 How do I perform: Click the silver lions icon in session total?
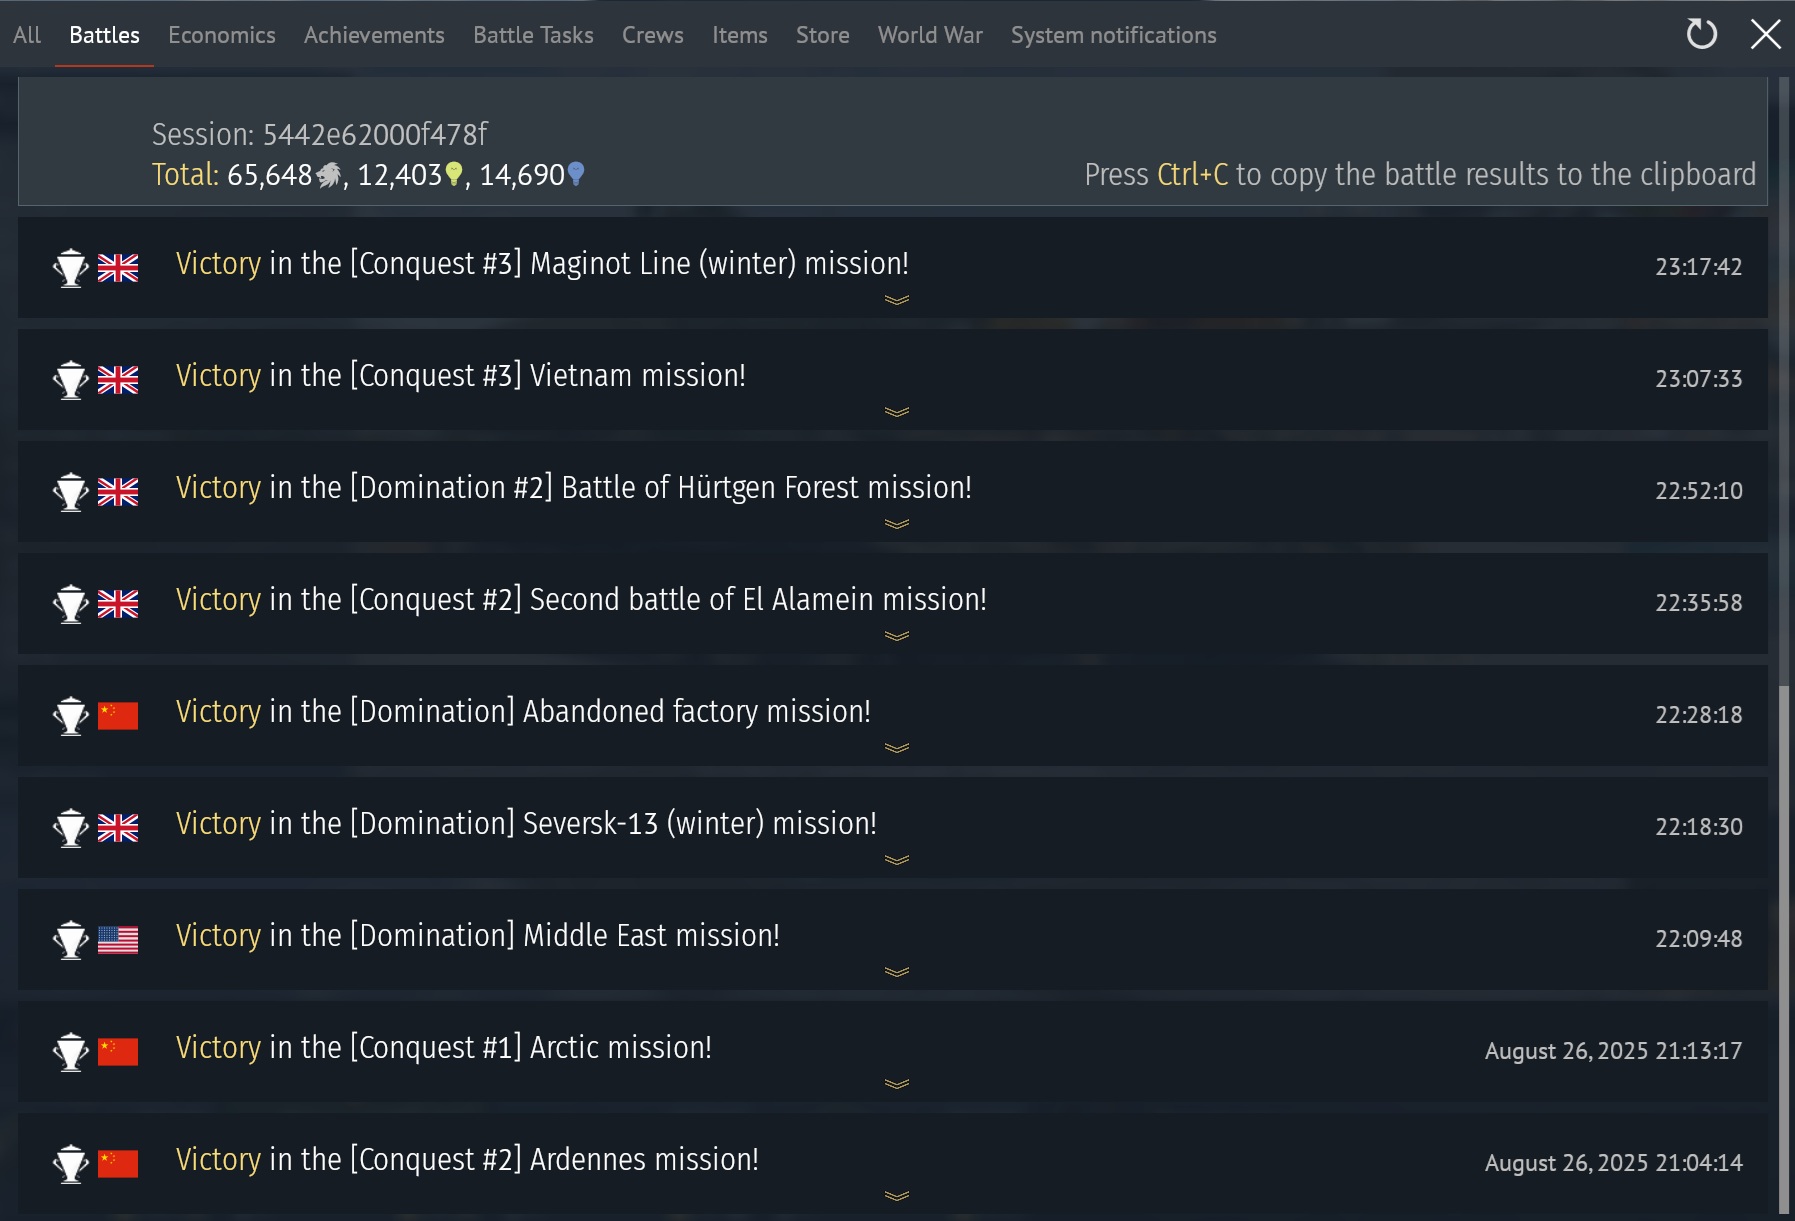click(329, 175)
